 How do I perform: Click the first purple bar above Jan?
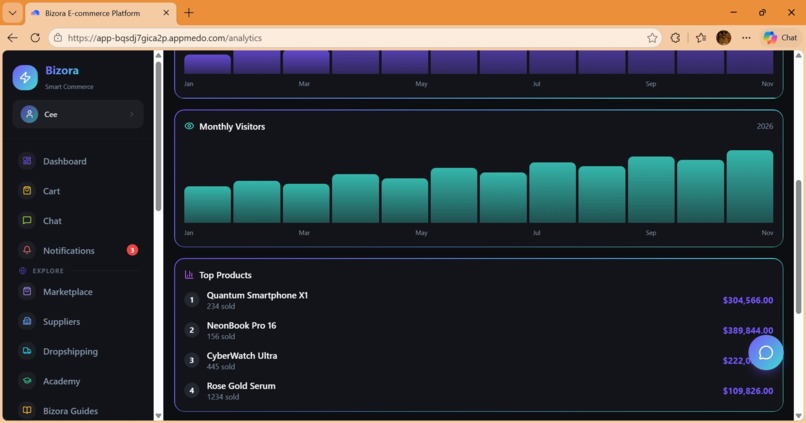tap(207, 64)
